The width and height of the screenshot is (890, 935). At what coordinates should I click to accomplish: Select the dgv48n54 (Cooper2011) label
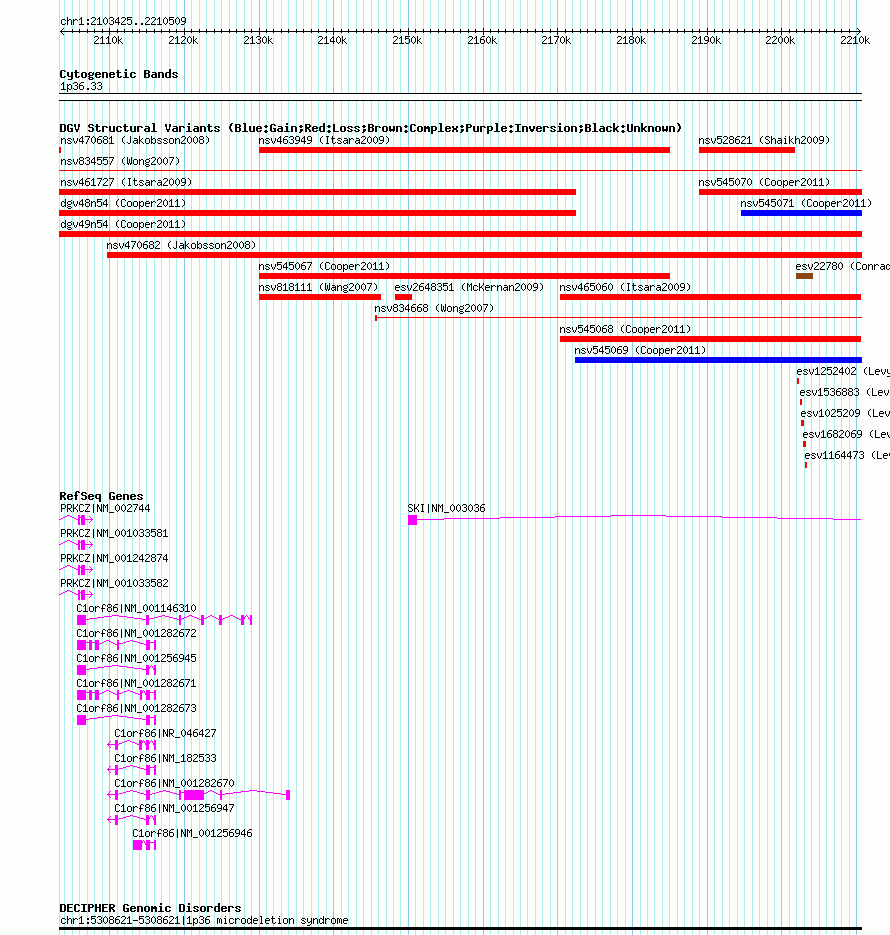click(123, 203)
